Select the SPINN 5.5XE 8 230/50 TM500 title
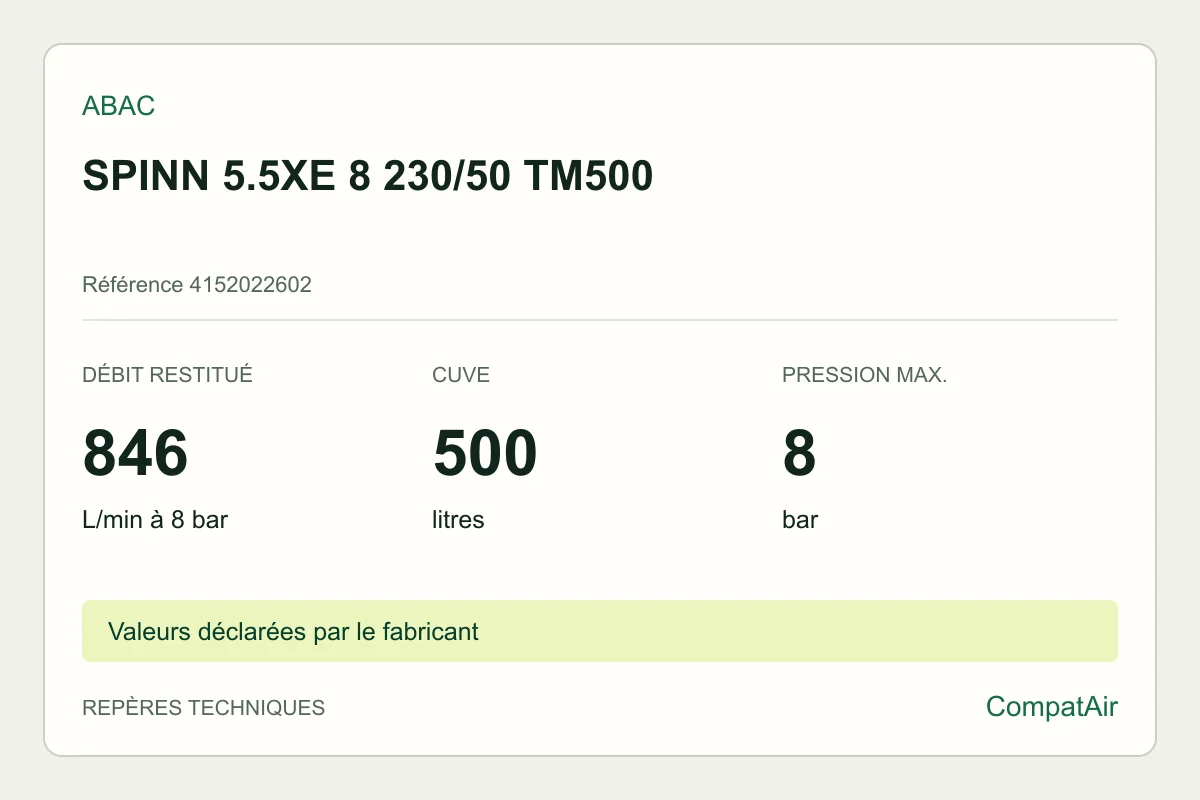 pos(367,176)
